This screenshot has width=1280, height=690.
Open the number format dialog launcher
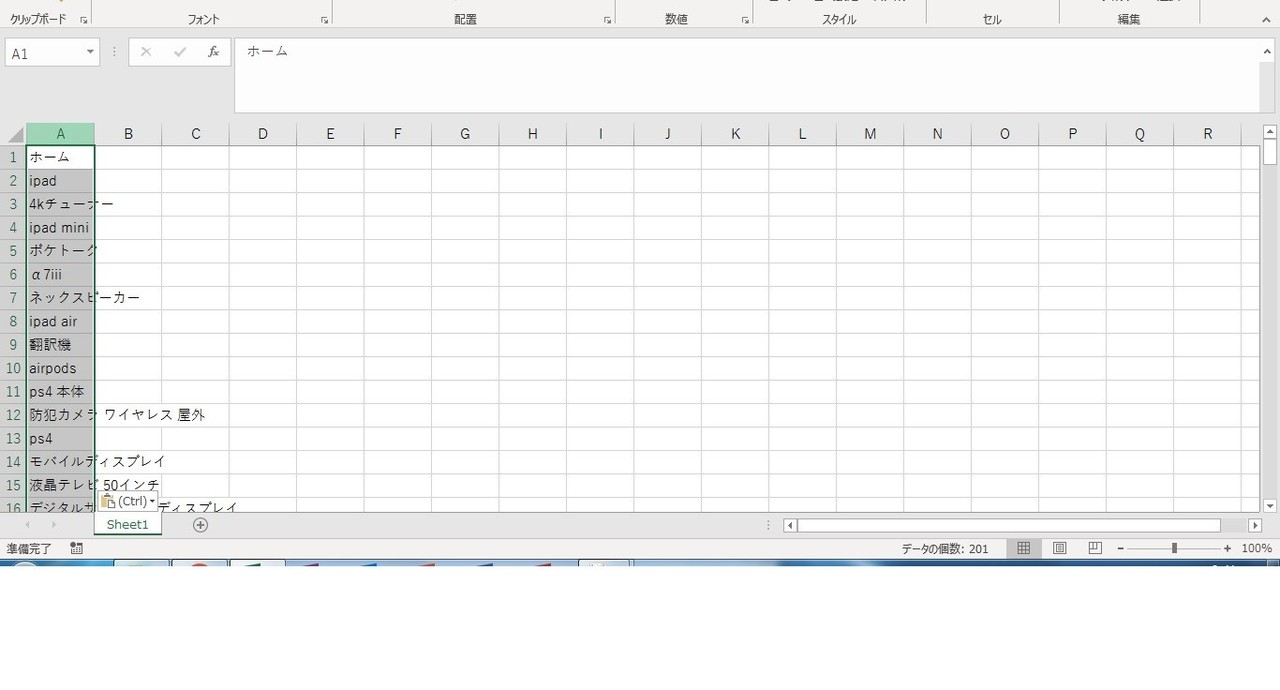pyautogui.click(x=745, y=20)
